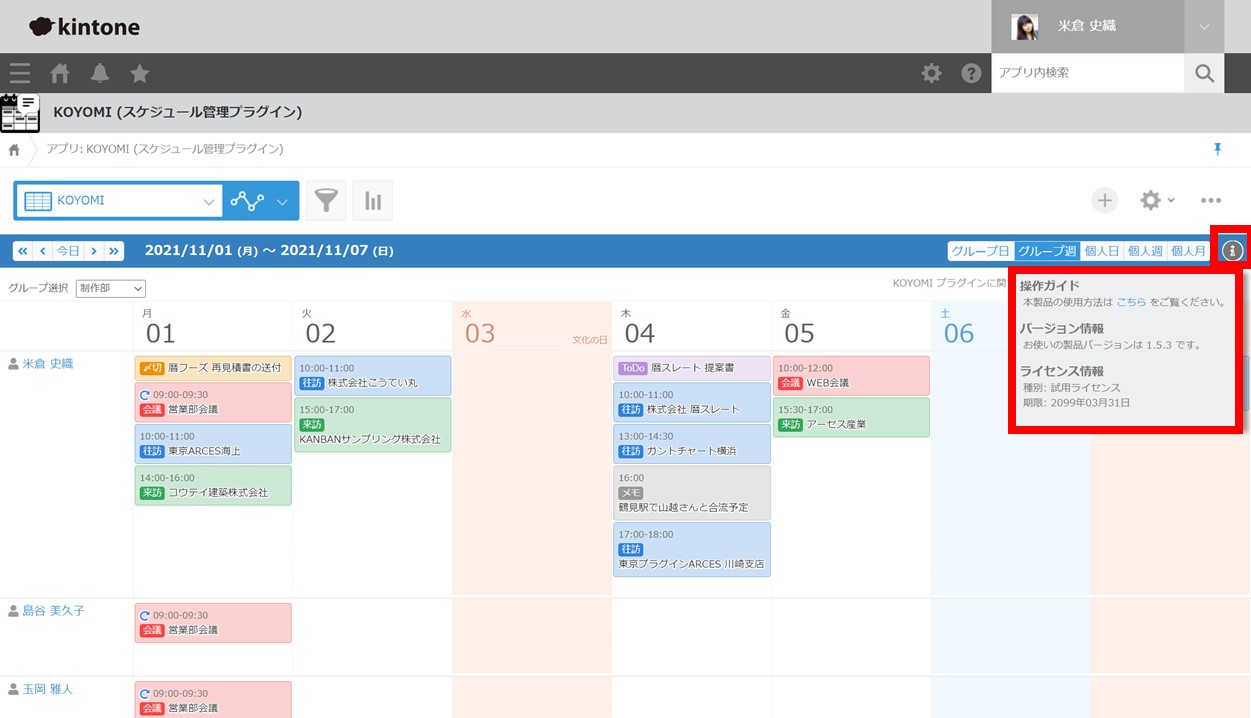This screenshot has width=1251, height=718.
Task: Open the 東京プラグインARCES 川崎支店 event
Action: click(692, 550)
